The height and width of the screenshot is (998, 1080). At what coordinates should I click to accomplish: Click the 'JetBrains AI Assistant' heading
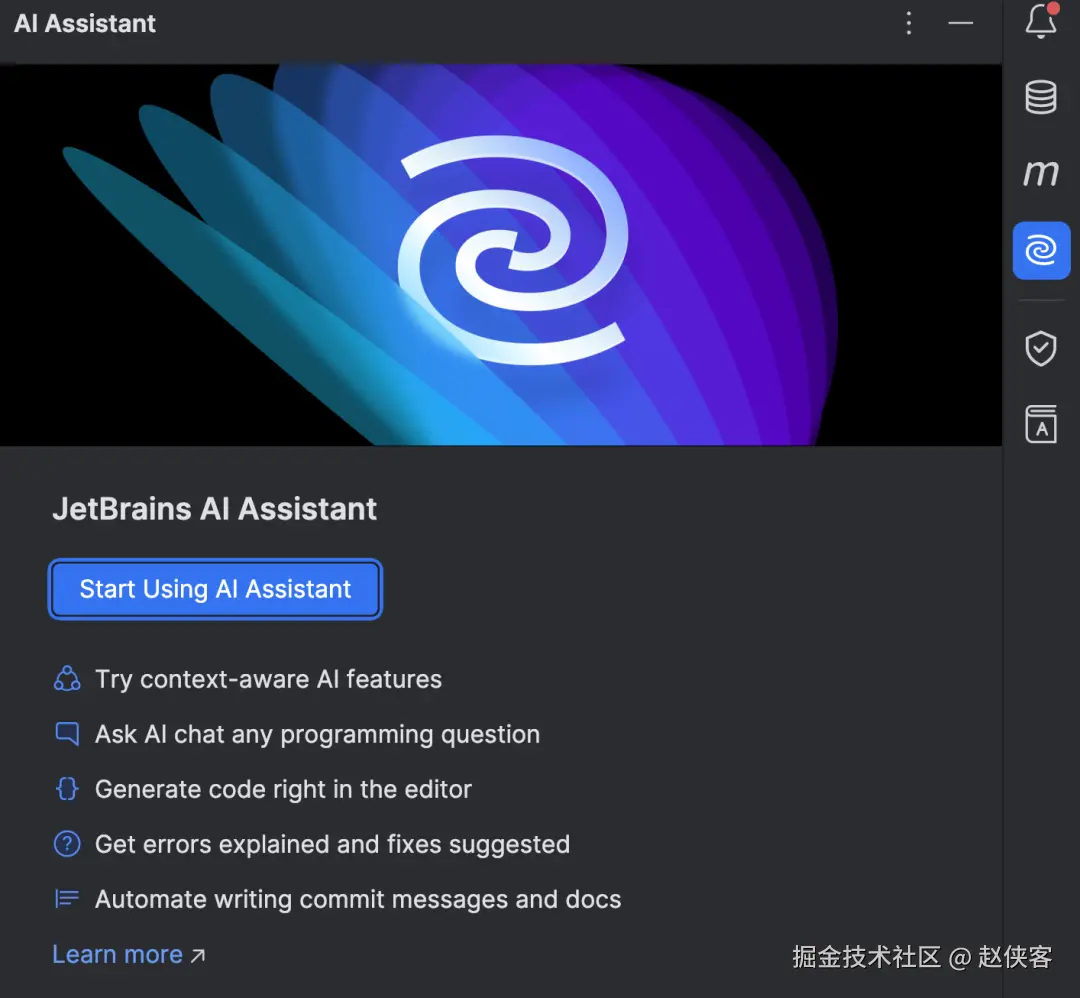pyautogui.click(x=214, y=509)
